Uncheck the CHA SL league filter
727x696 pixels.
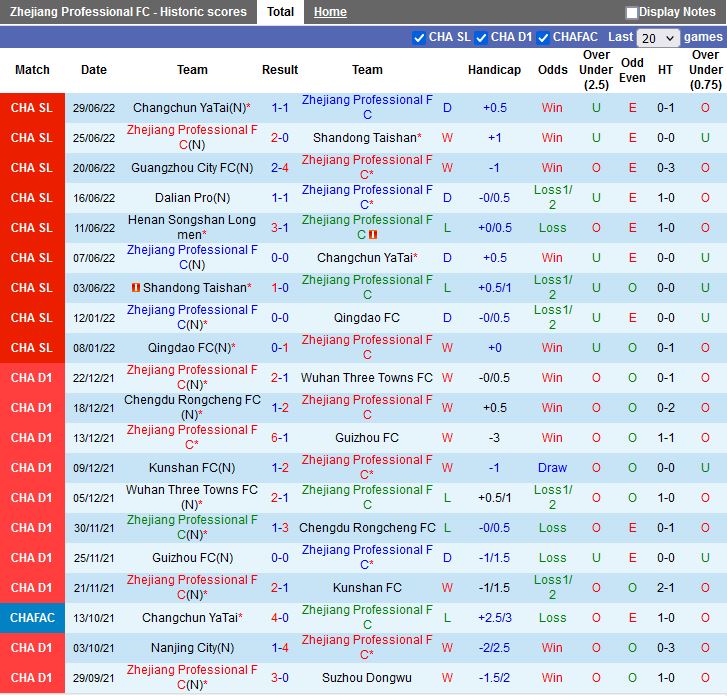[419, 37]
